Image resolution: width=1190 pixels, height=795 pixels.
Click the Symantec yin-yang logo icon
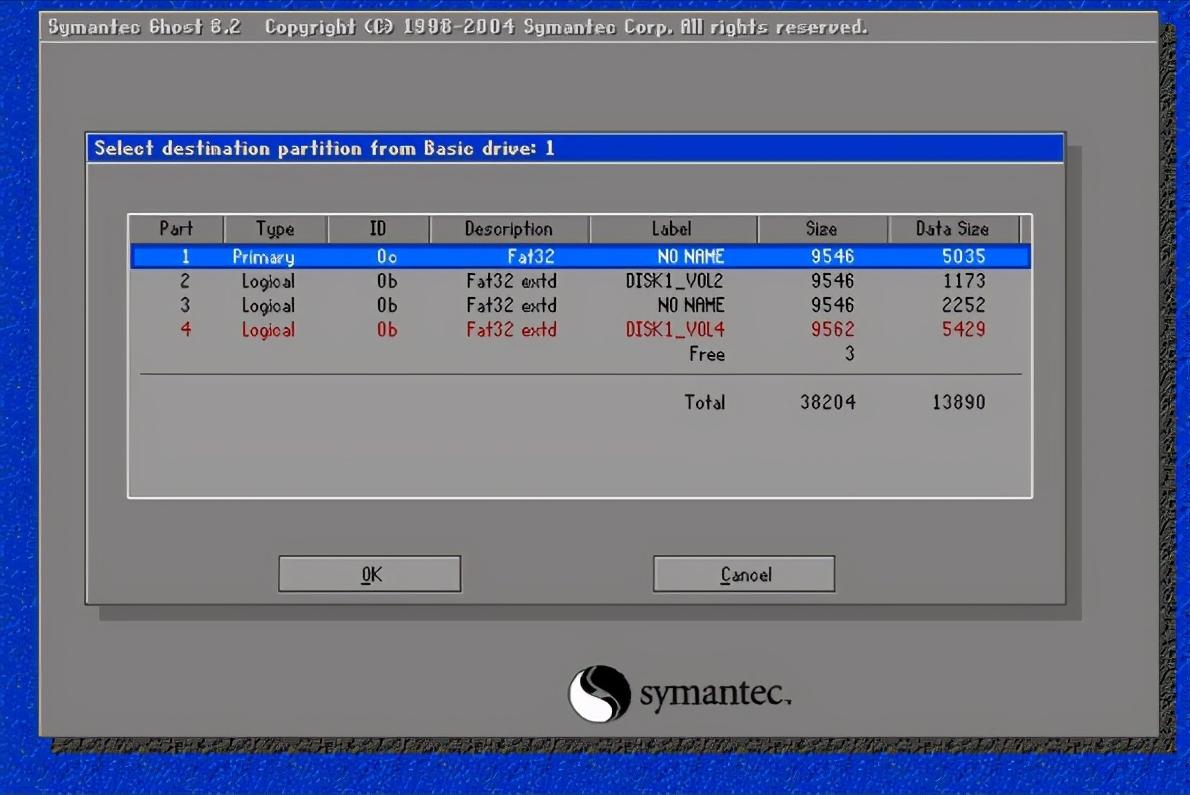(x=599, y=693)
